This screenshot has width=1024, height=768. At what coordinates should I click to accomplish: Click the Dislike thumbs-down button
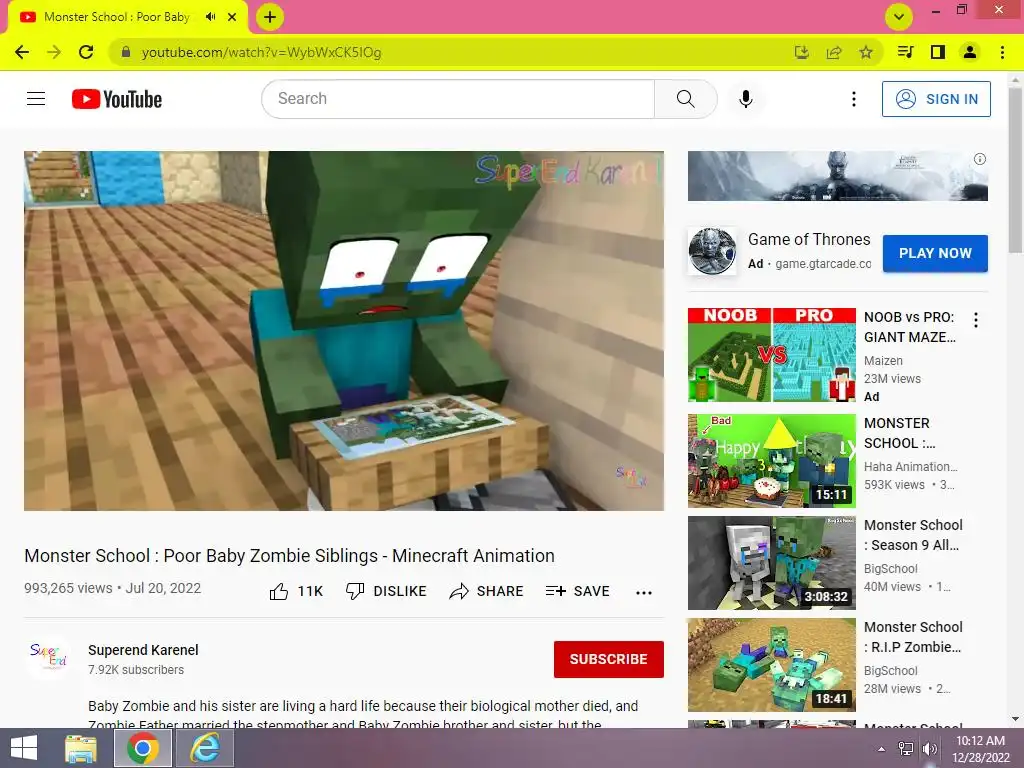click(x=386, y=592)
